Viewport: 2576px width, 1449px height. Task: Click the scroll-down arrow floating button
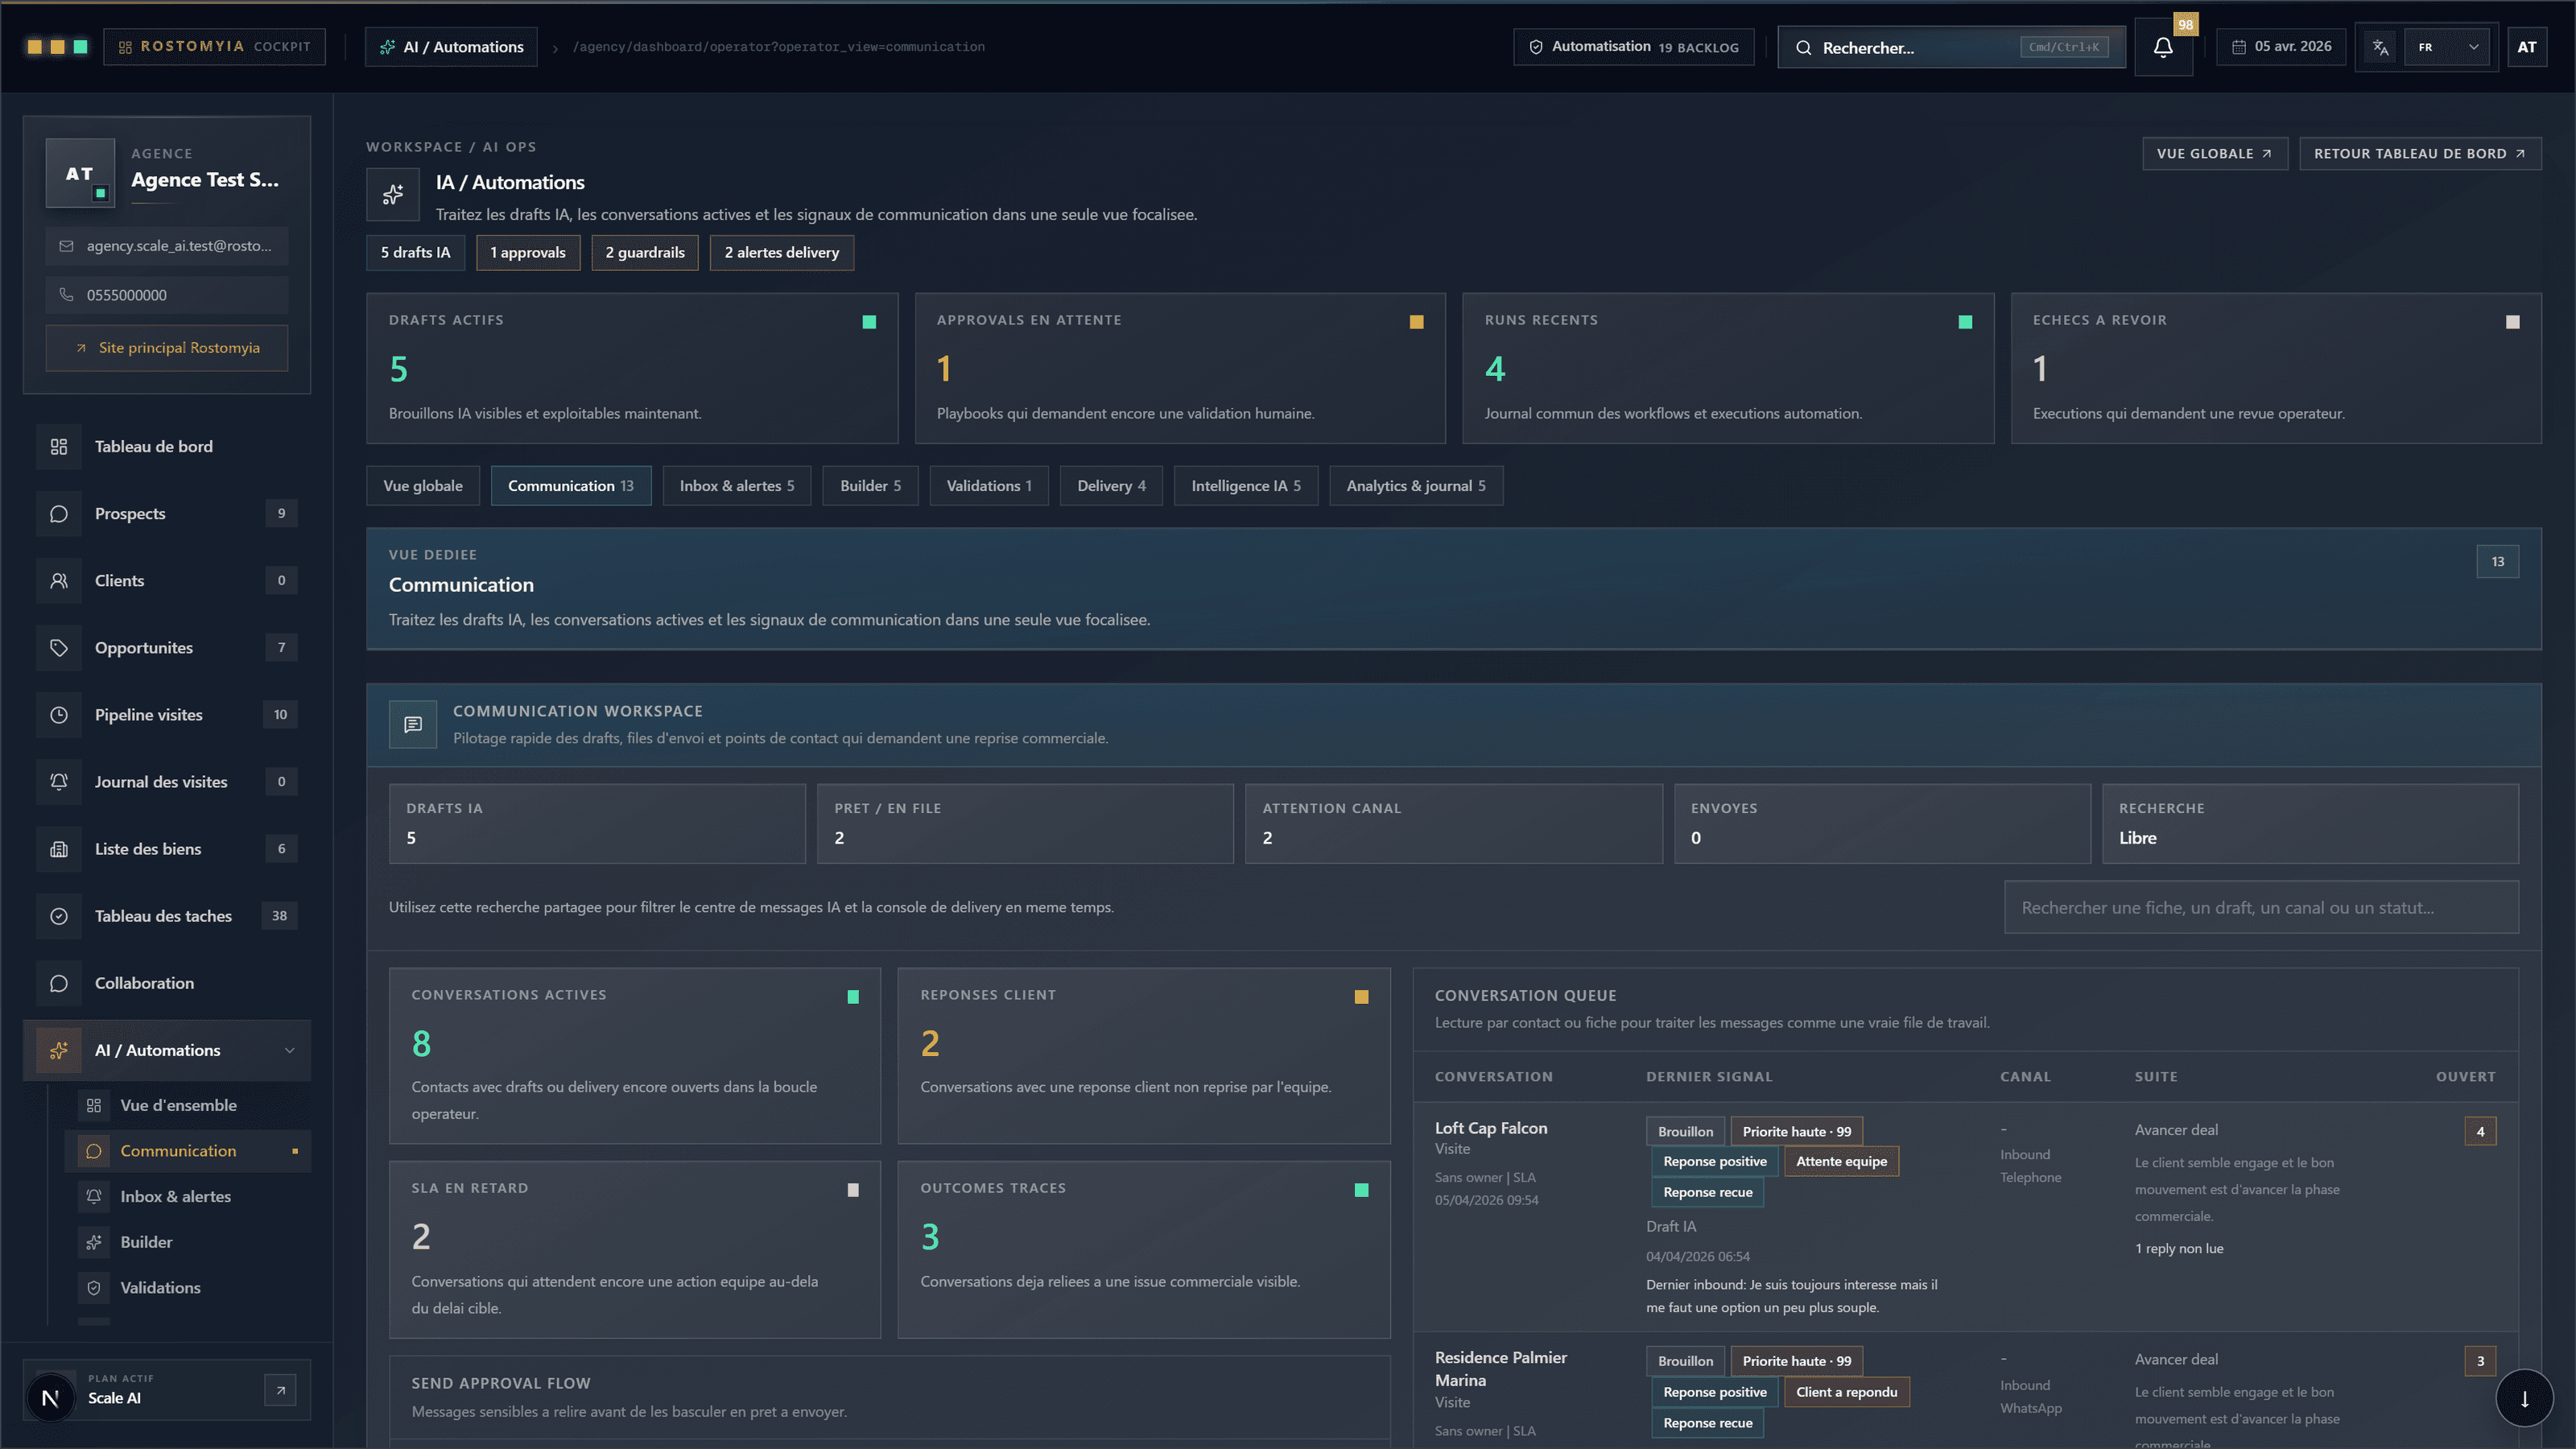point(2524,1398)
